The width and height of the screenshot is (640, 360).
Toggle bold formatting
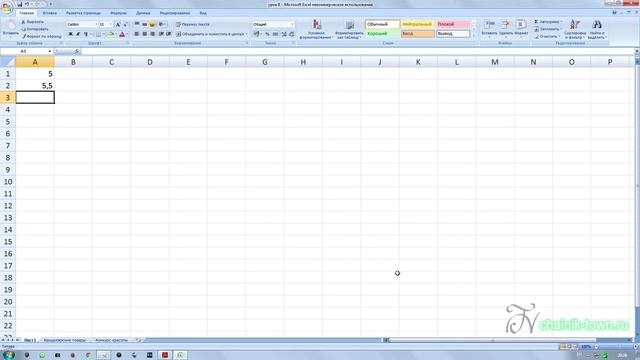(71, 34)
